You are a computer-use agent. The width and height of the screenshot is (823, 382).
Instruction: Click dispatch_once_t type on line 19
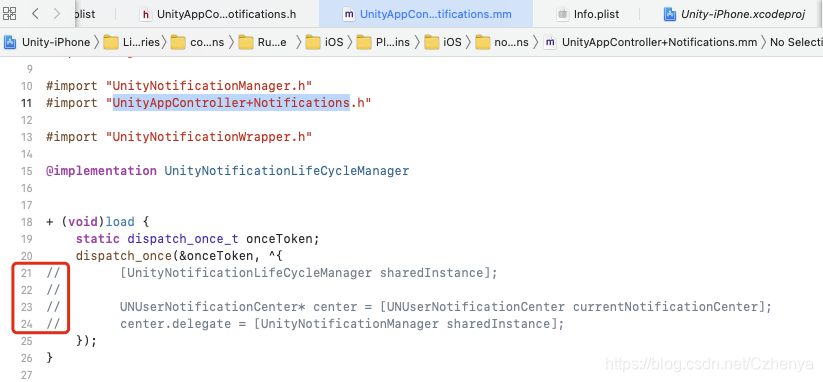pos(183,239)
